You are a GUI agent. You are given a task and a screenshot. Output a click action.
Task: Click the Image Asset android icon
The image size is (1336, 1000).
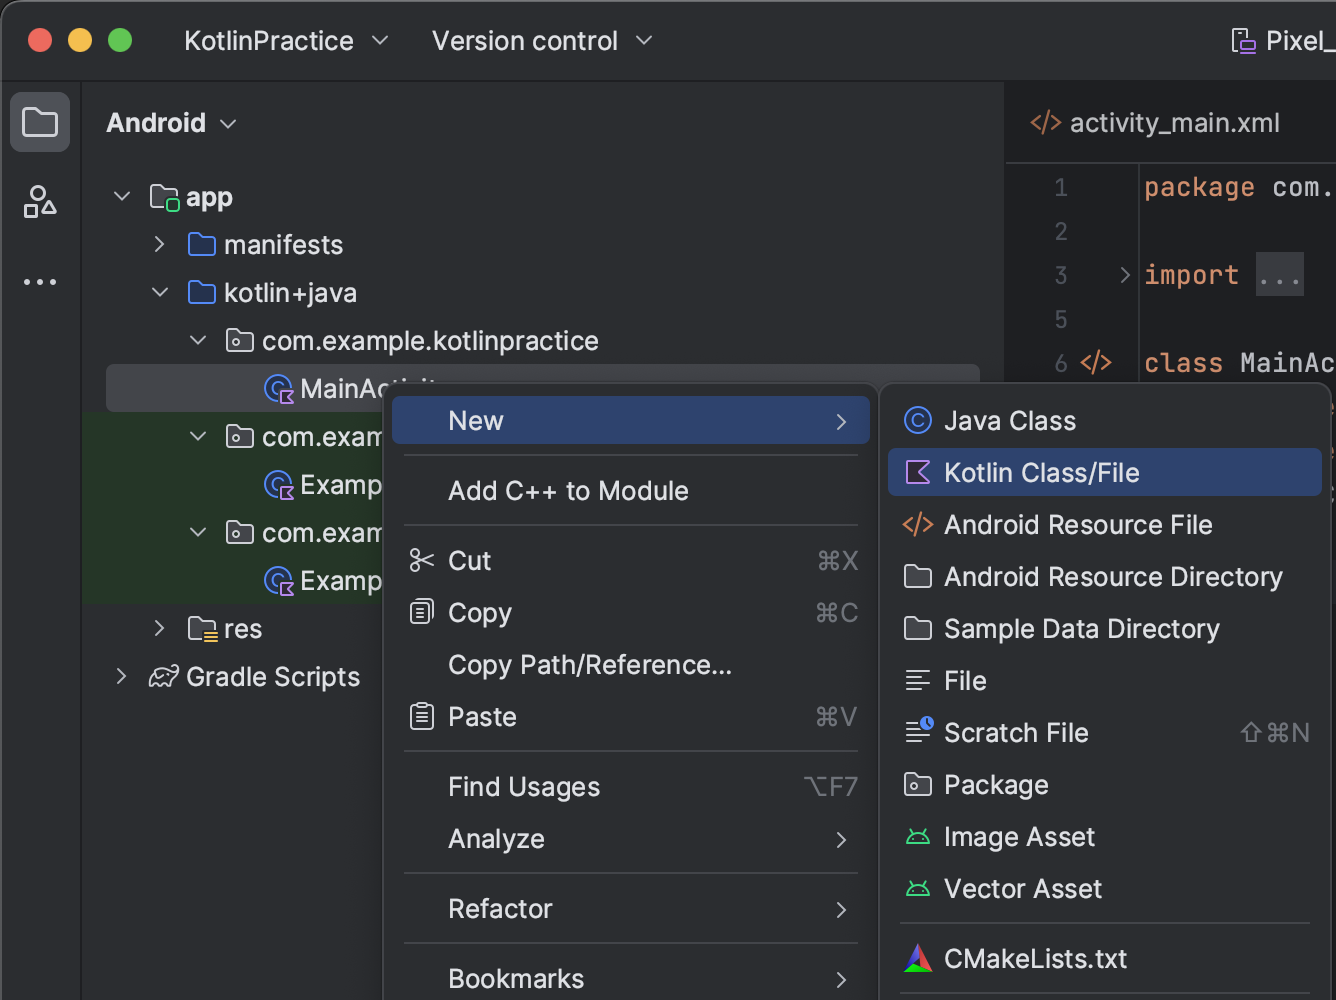(918, 837)
